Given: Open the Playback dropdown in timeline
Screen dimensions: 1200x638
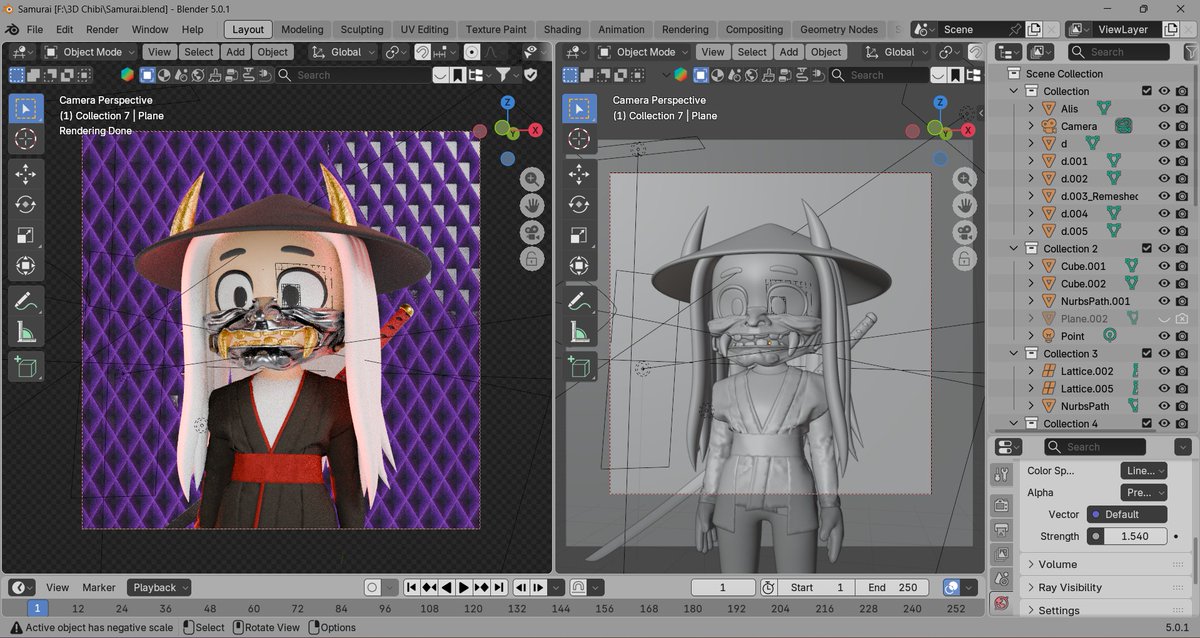Looking at the screenshot, I should [161, 587].
